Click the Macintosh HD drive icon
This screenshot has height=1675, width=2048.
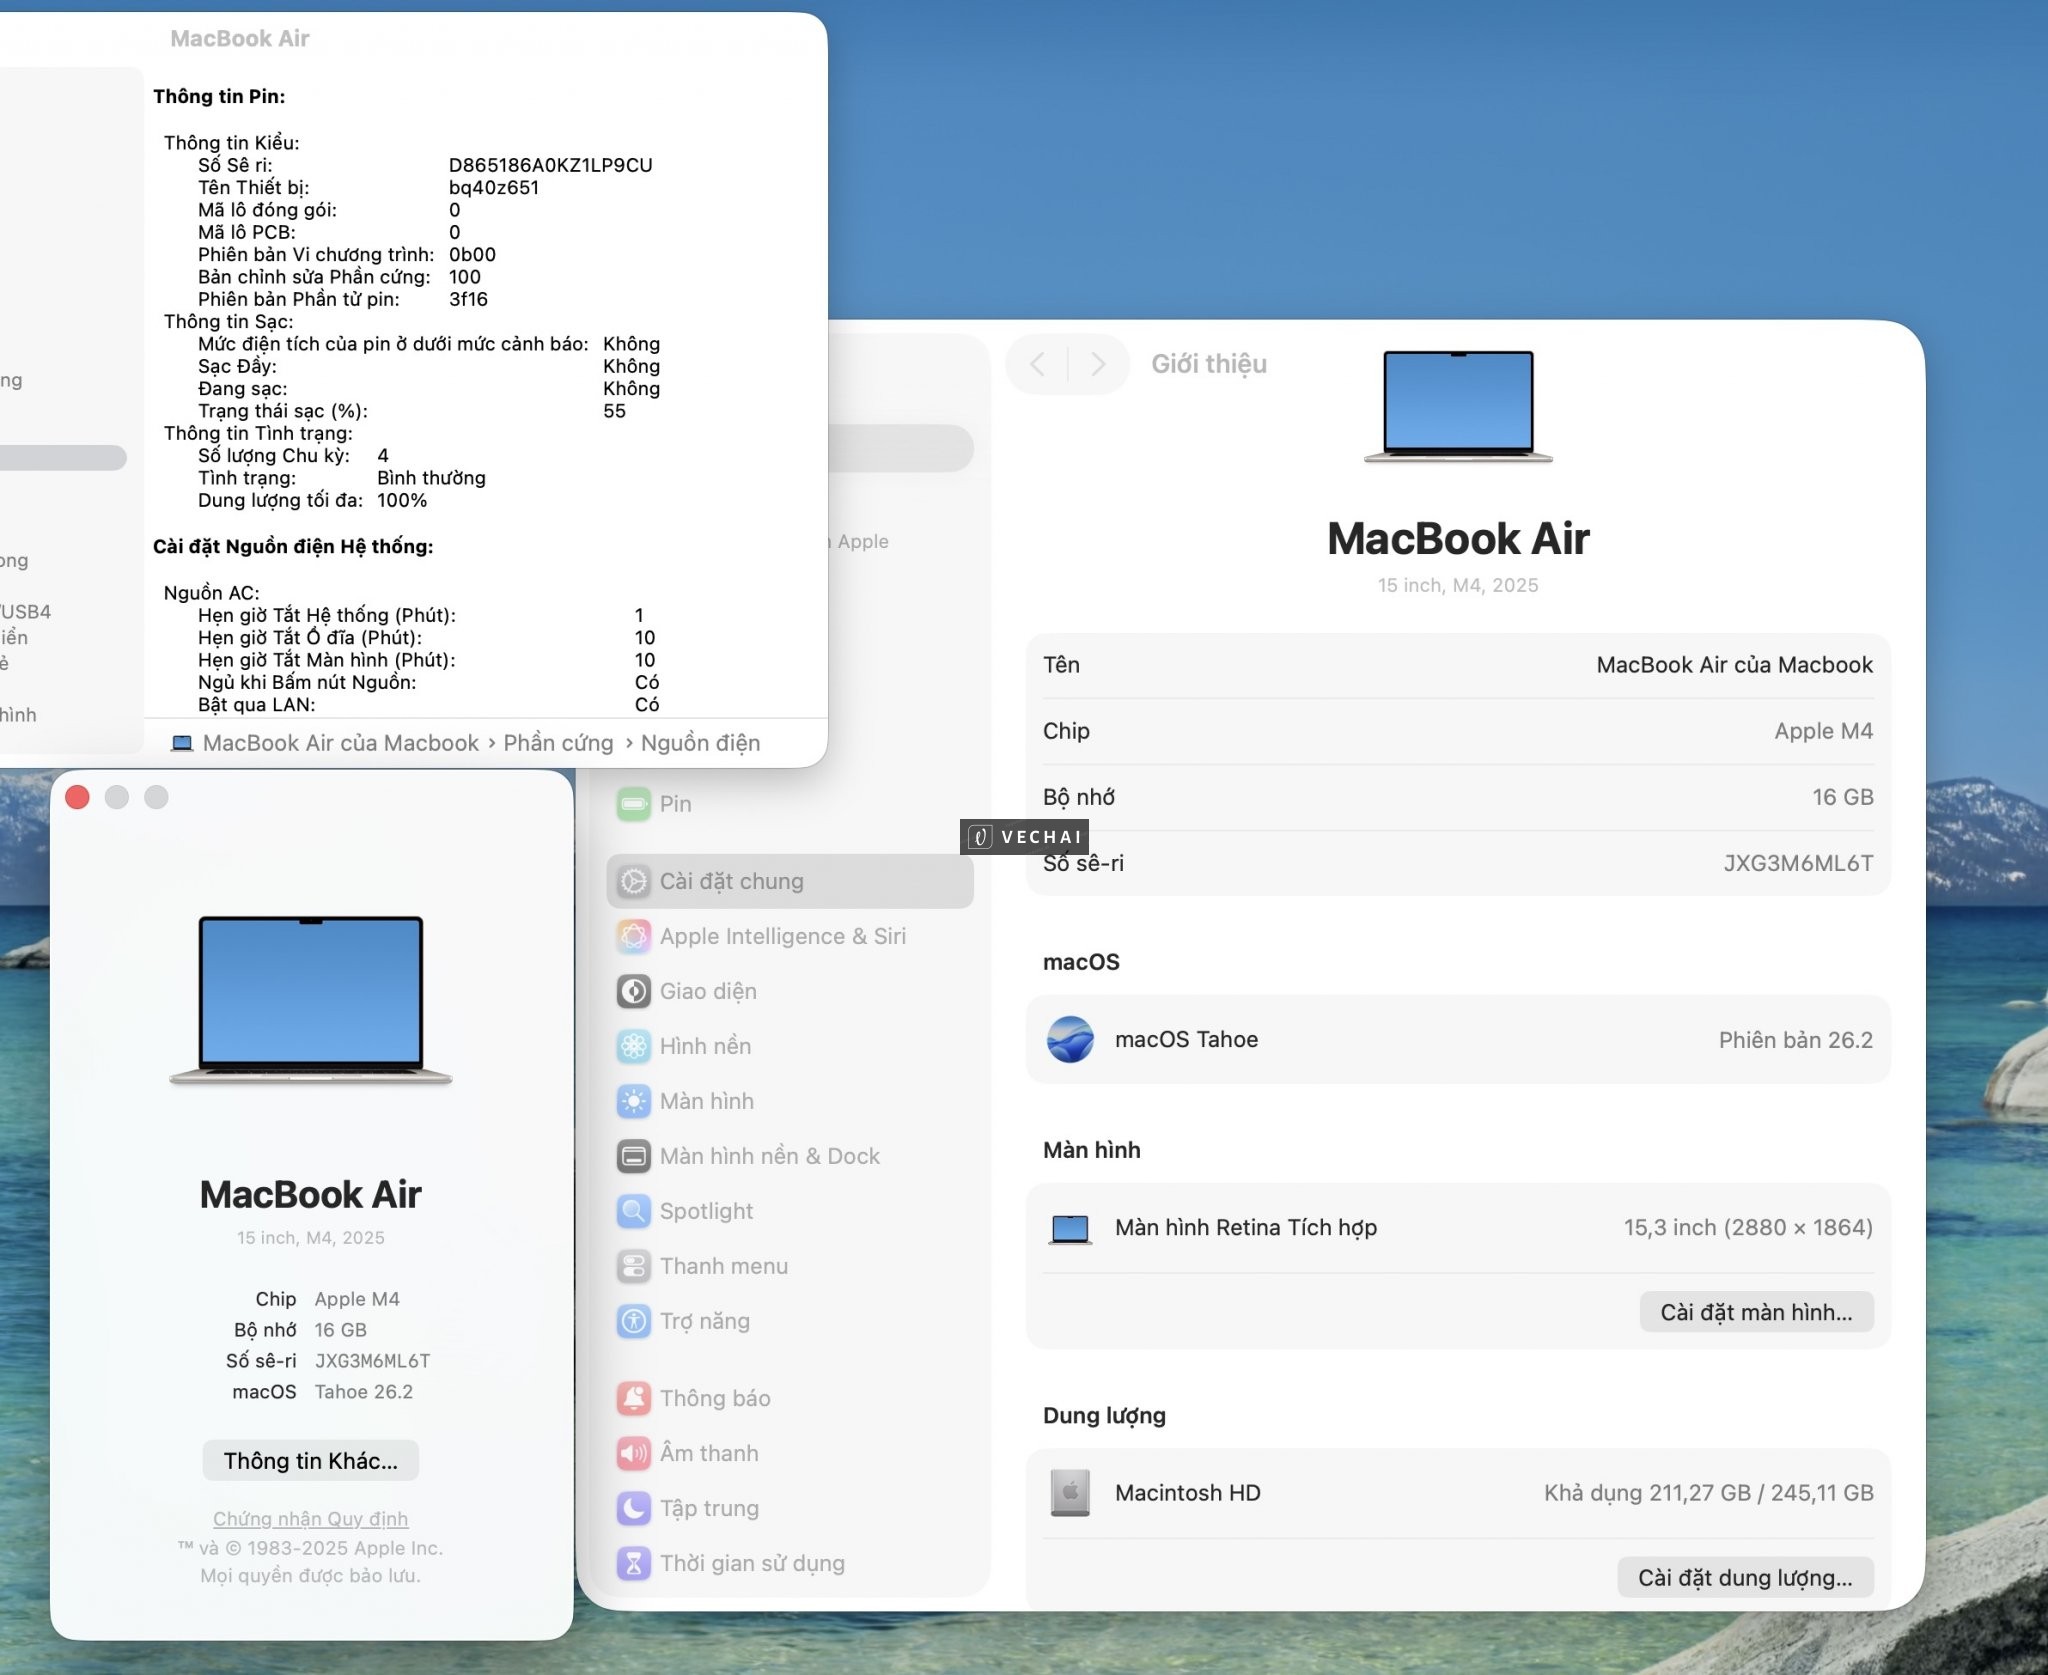pyautogui.click(x=1070, y=1492)
